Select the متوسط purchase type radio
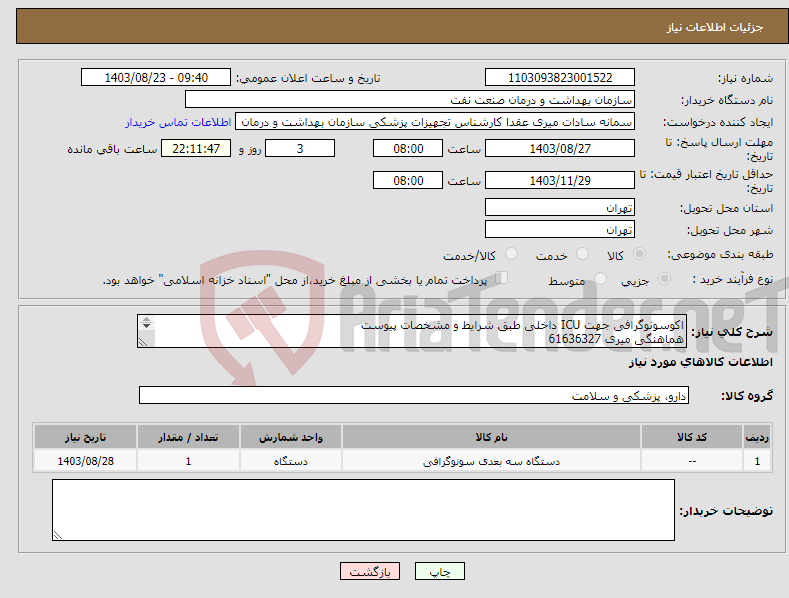 click(600, 279)
